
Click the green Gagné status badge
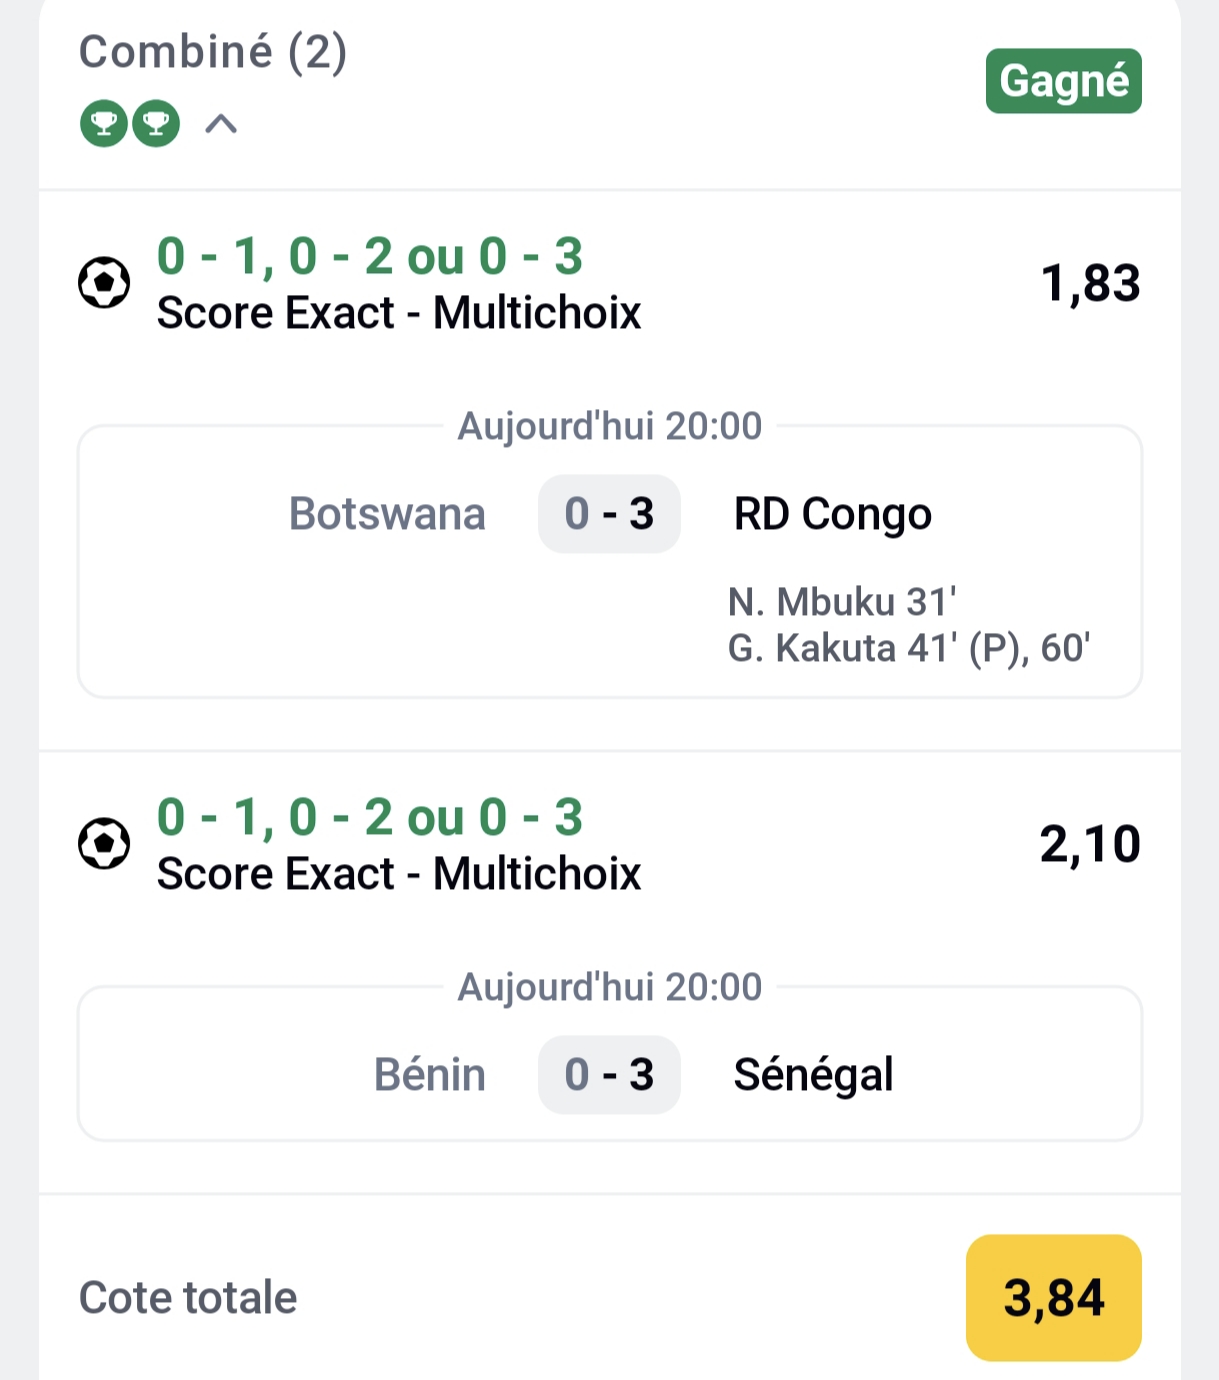(x=1063, y=81)
